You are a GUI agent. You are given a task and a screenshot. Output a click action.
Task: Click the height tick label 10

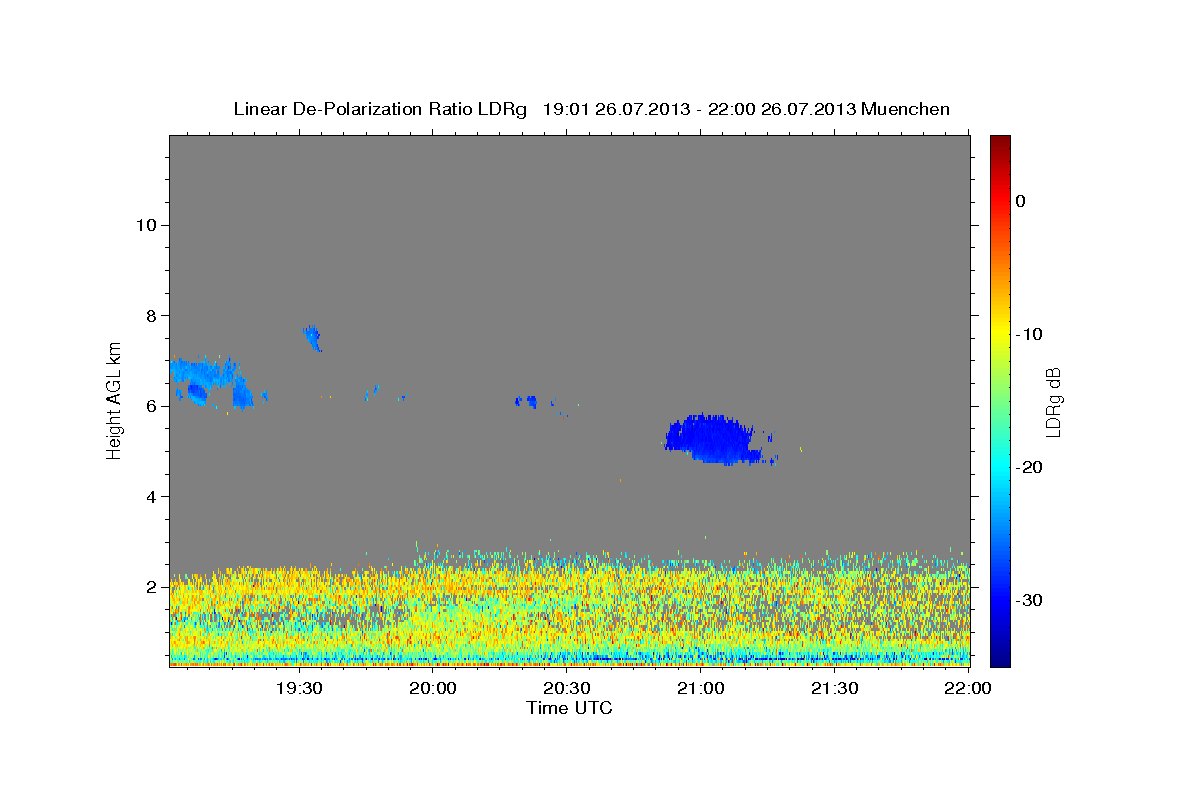[x=146, y=225]
